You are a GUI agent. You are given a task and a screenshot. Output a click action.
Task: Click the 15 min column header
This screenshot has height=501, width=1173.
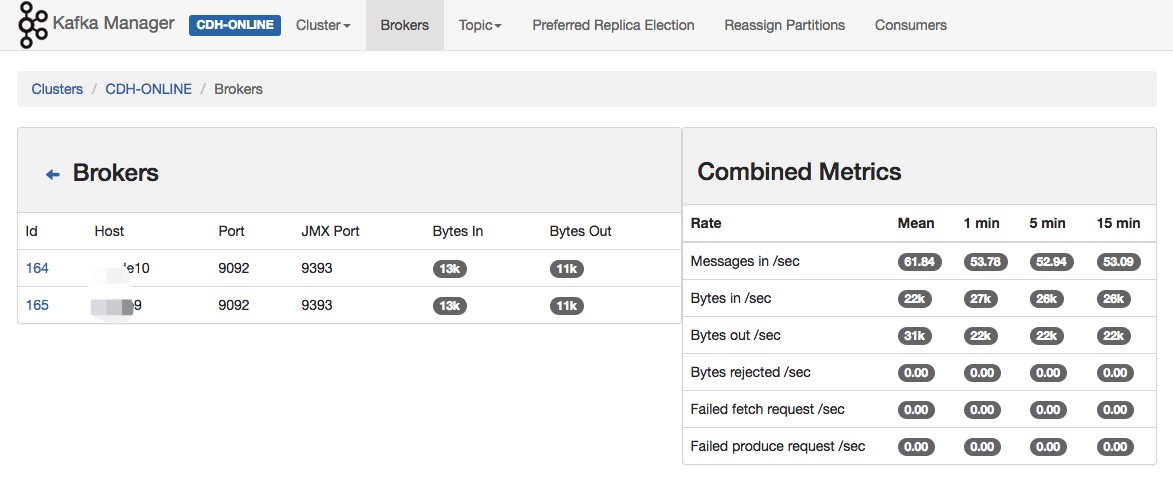[x=1118, y=223]
